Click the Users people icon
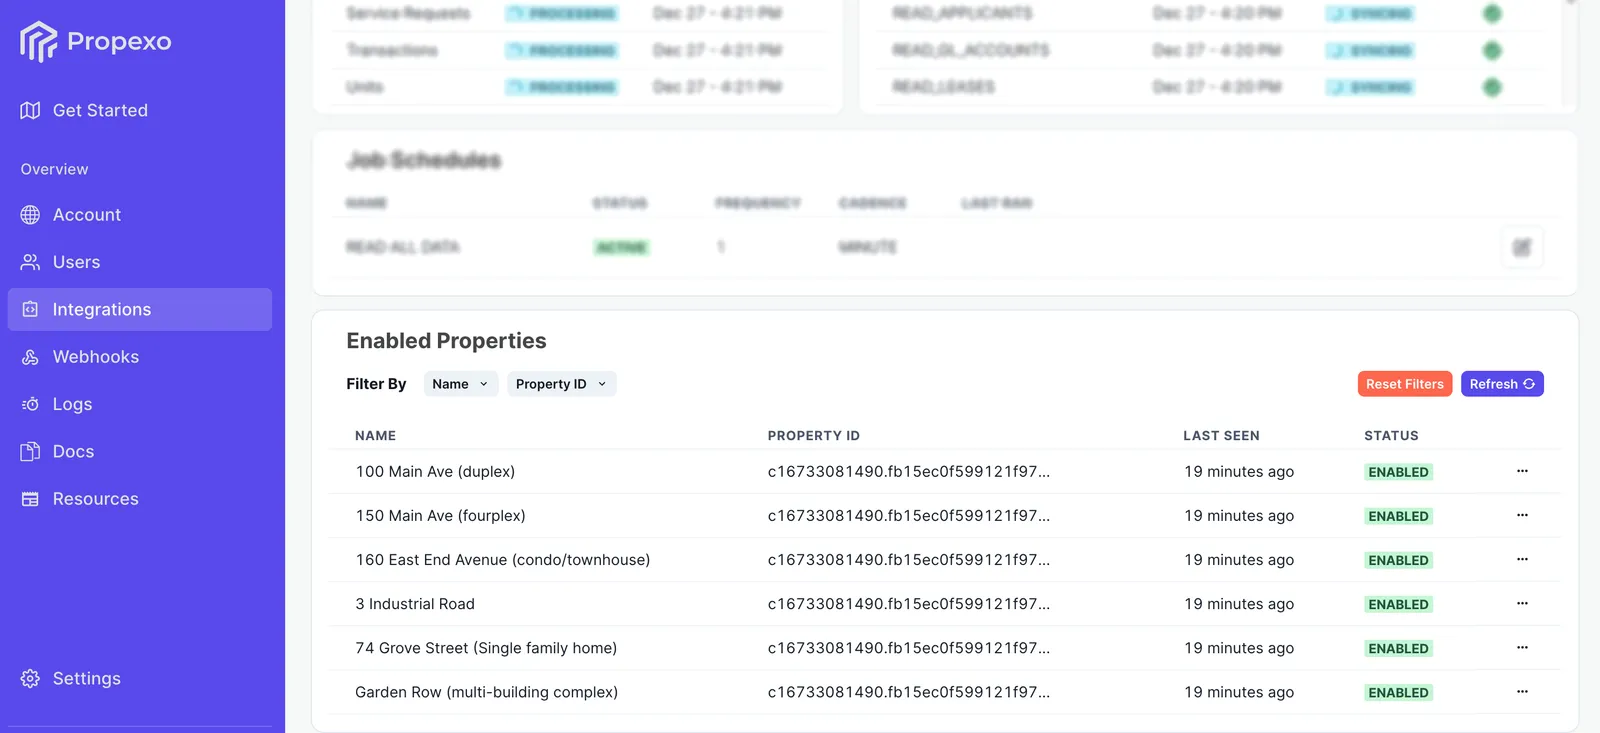Image resolution: width=1600 pixels, height=733 pixels. click(x=30, y=262)
